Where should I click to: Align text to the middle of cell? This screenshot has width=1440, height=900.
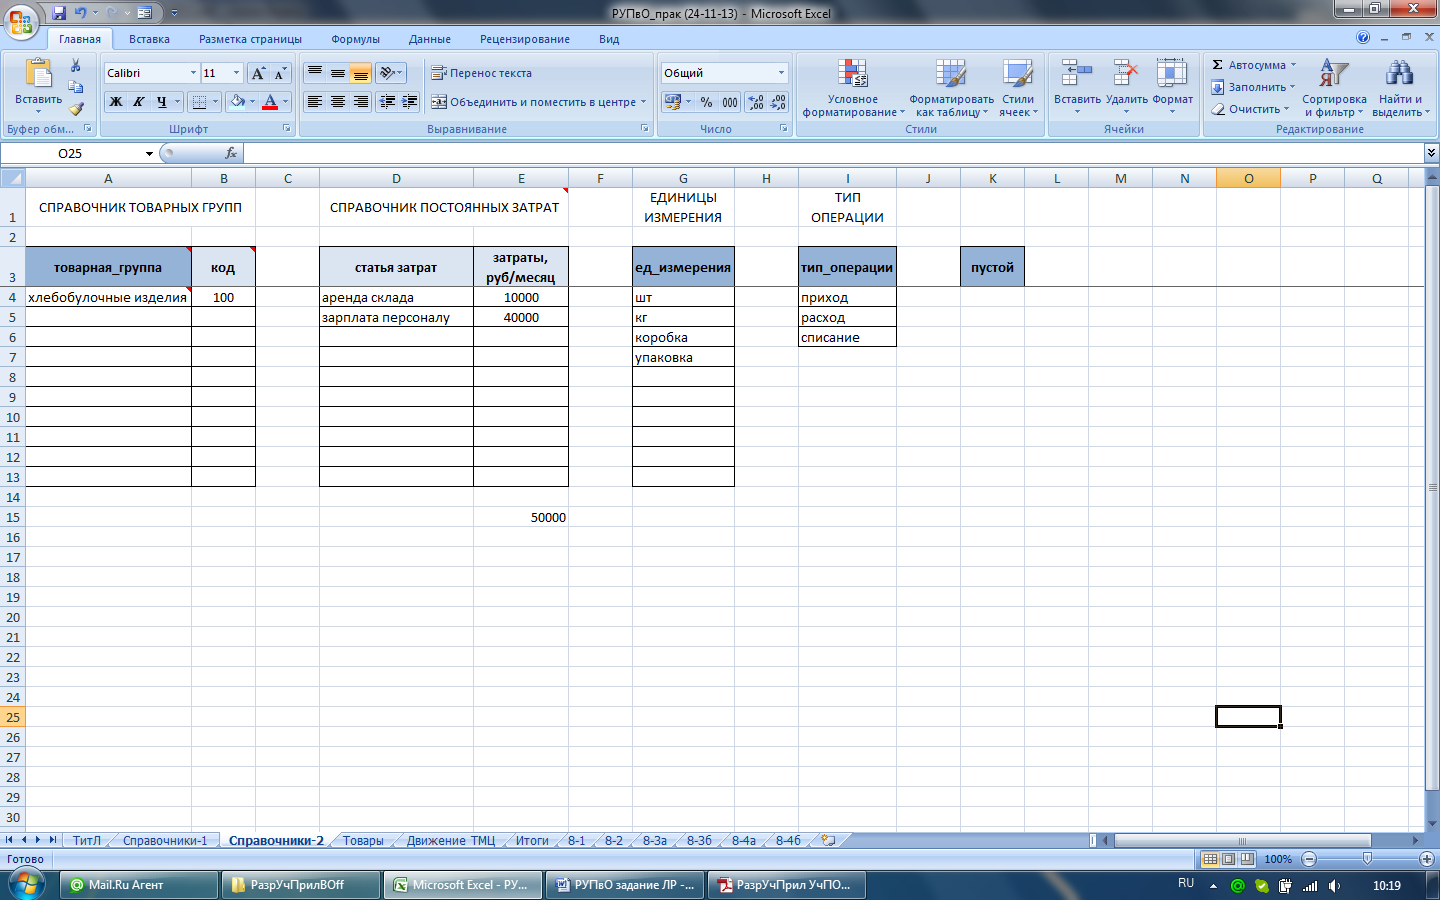point(338,73)
